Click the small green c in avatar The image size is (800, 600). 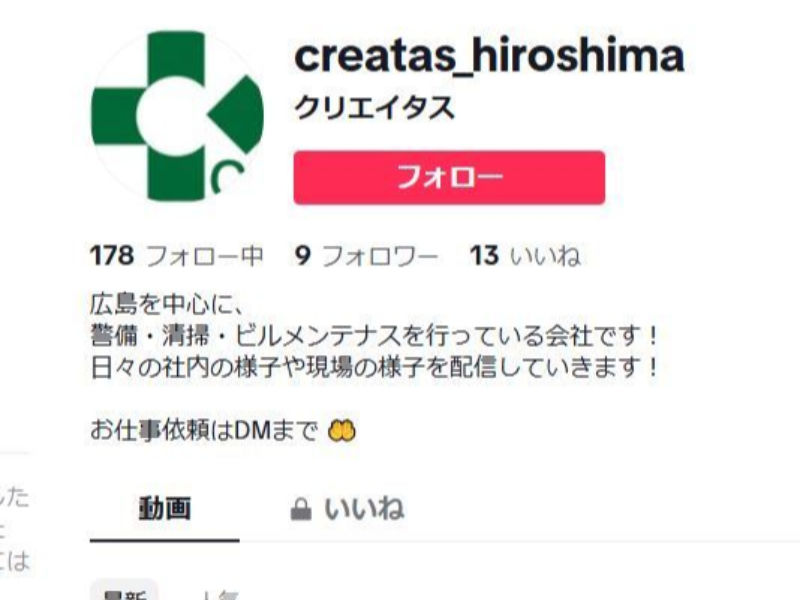tap(227, 178)
